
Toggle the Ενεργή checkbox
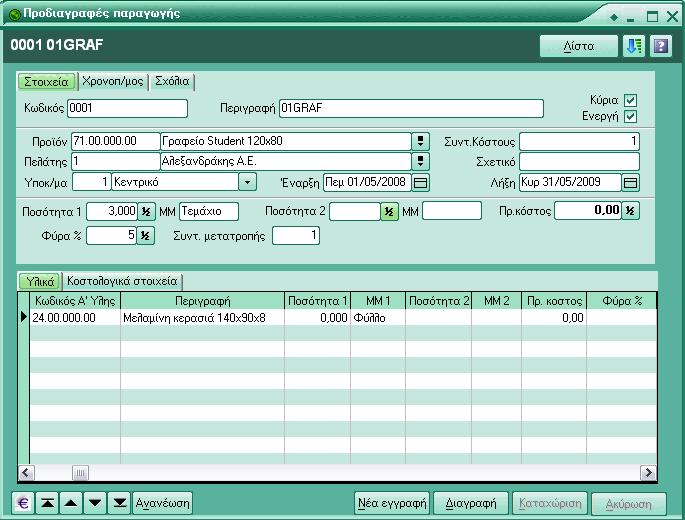click(630, 116)
